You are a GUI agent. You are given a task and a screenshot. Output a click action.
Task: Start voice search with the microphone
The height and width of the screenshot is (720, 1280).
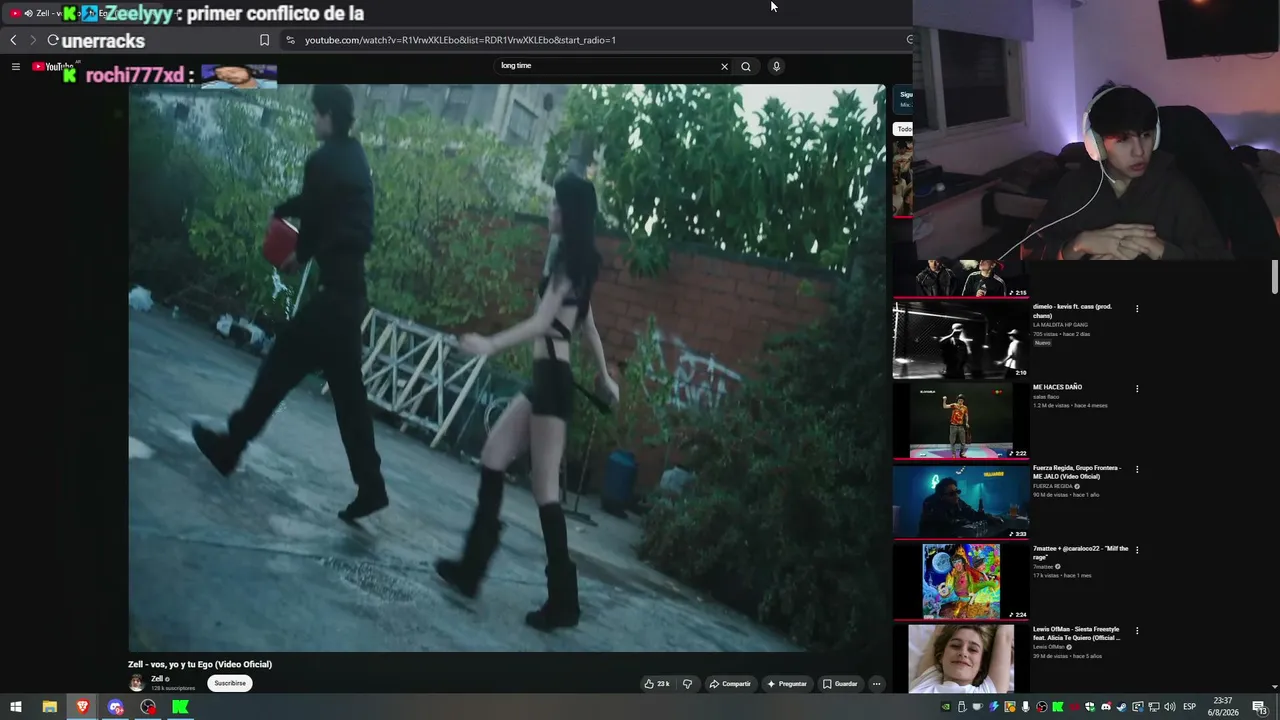pyautogui.click(x=776, y=66)
